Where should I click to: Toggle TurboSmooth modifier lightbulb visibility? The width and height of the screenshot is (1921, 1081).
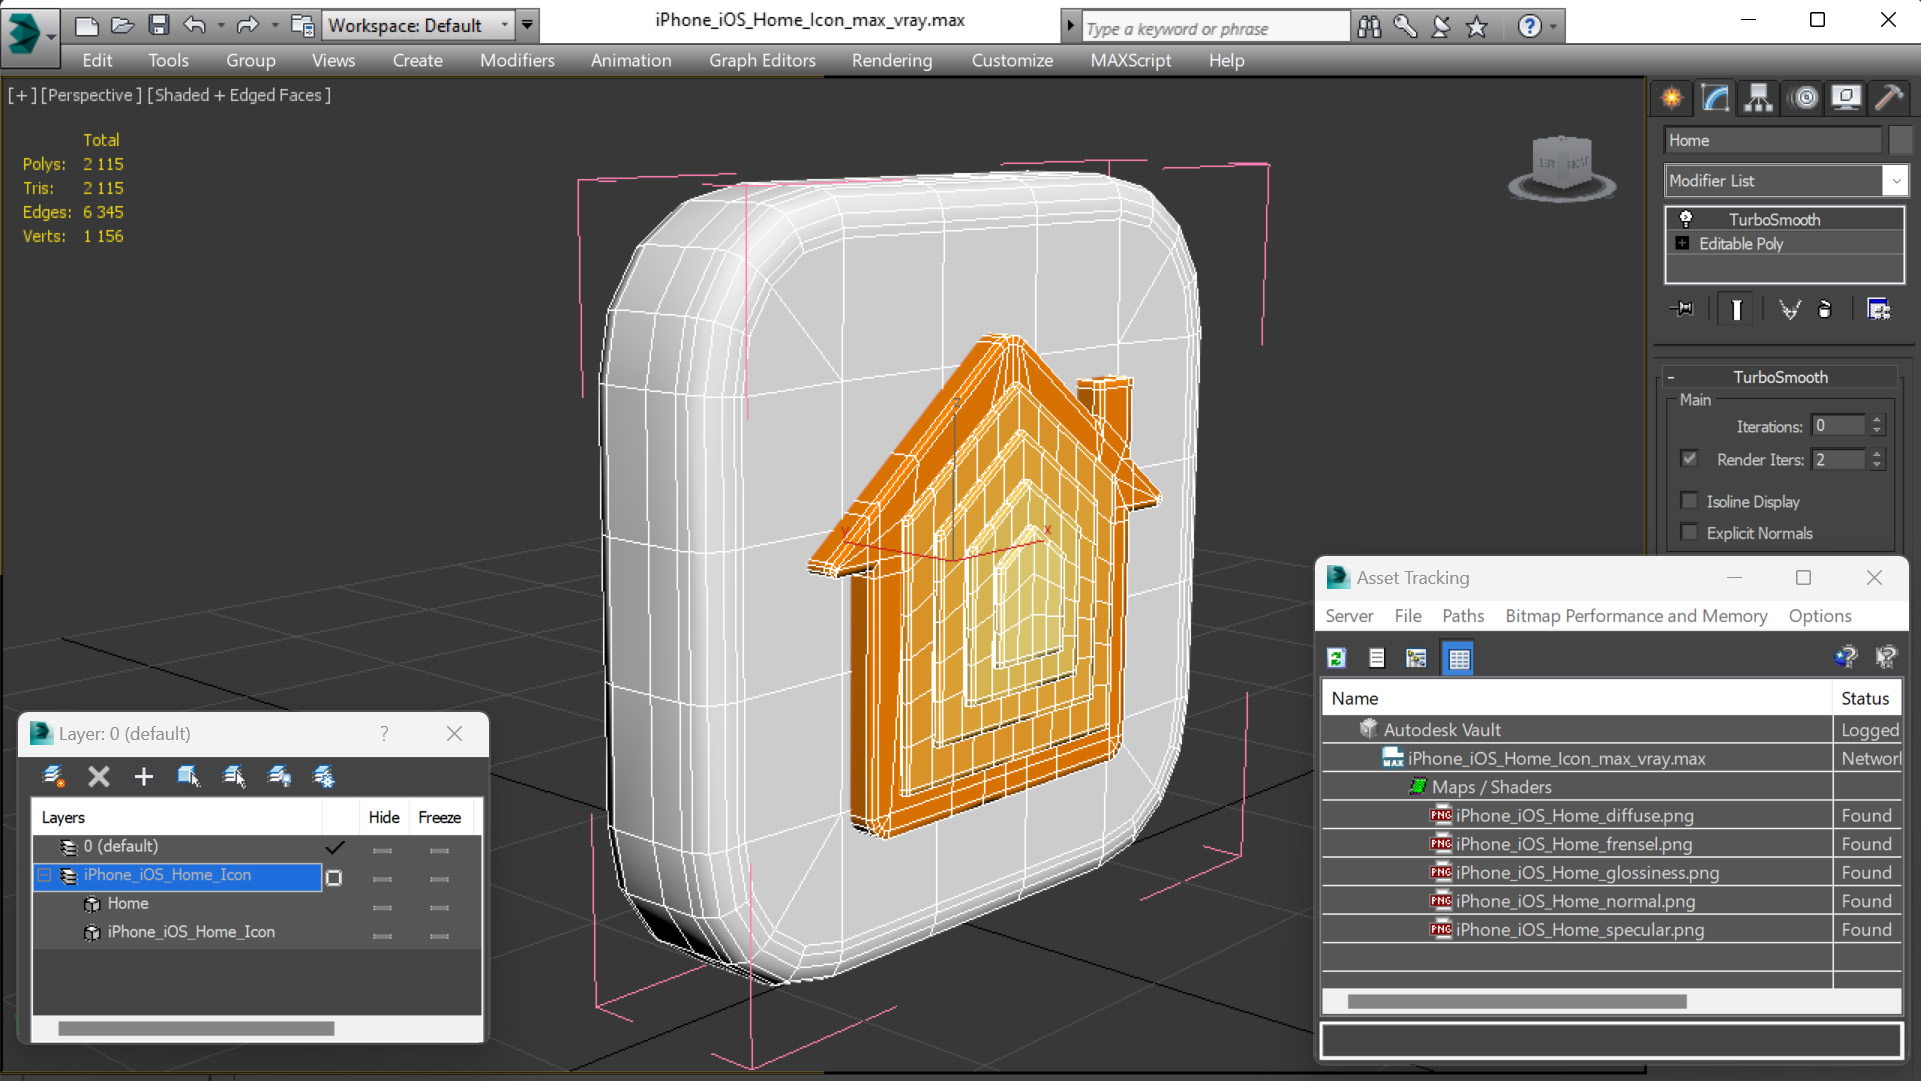[x=1685, y=219]
